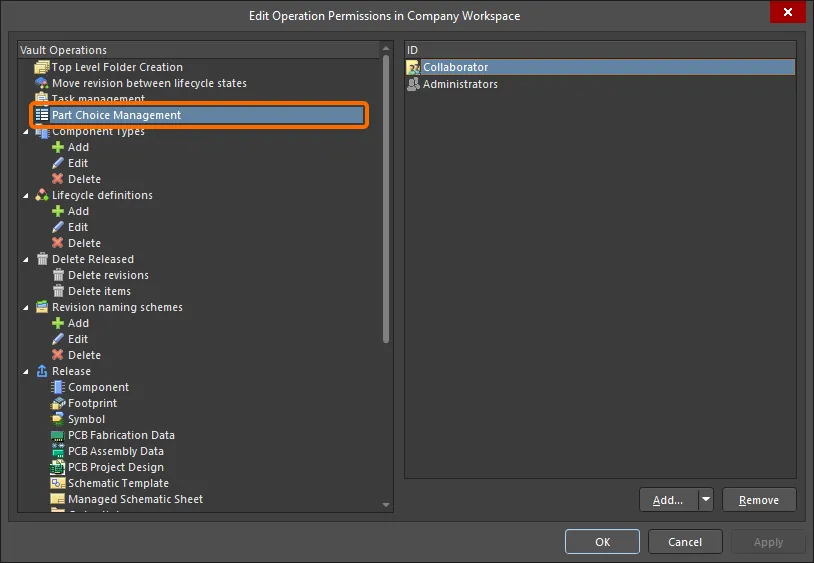Select the Symbol release item text
The height and width of the screenshot is (563, 814).
87,419
